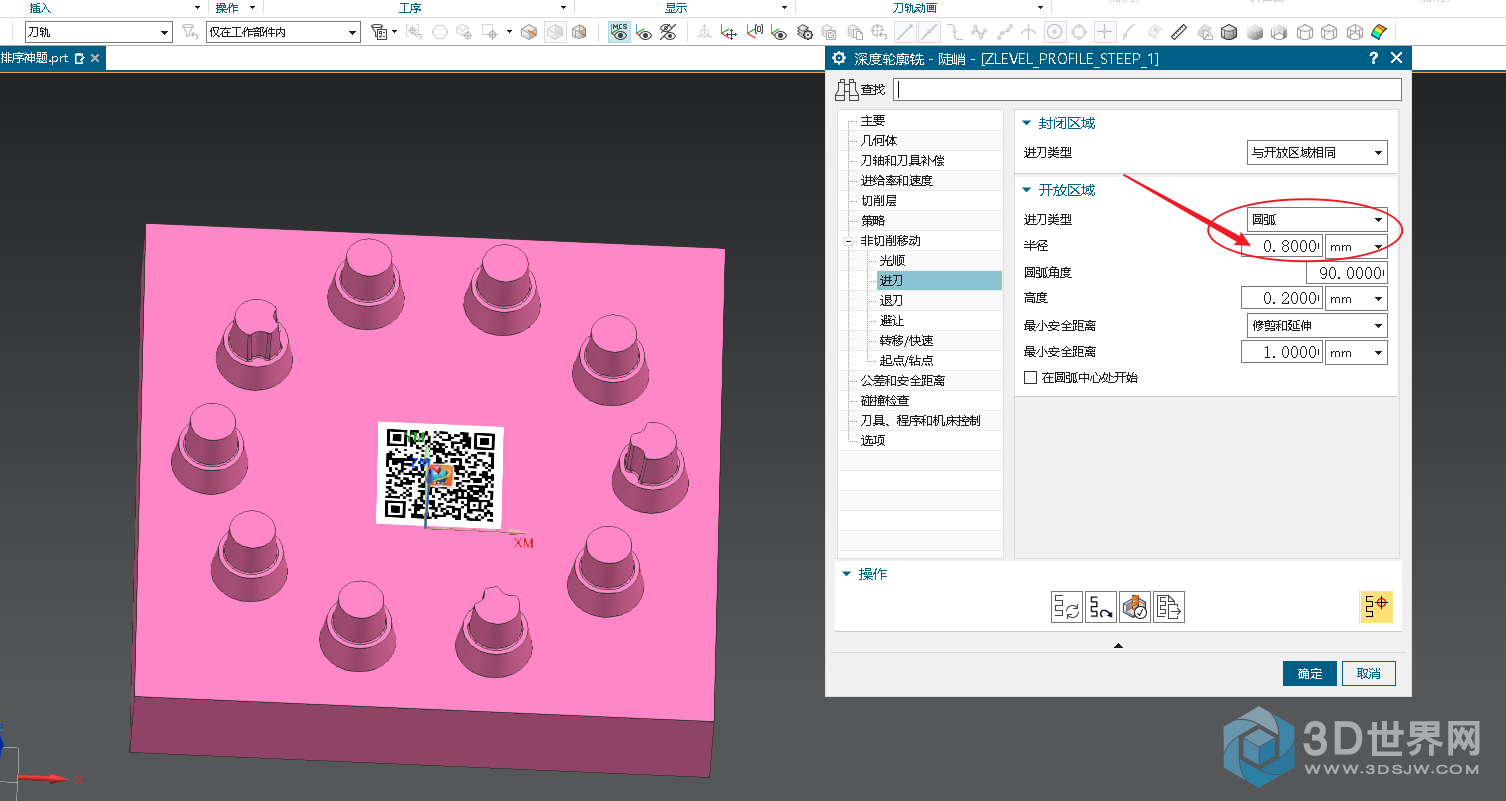Click the 取消 button
This screenshot has height=801, width=1506.
1368,673
